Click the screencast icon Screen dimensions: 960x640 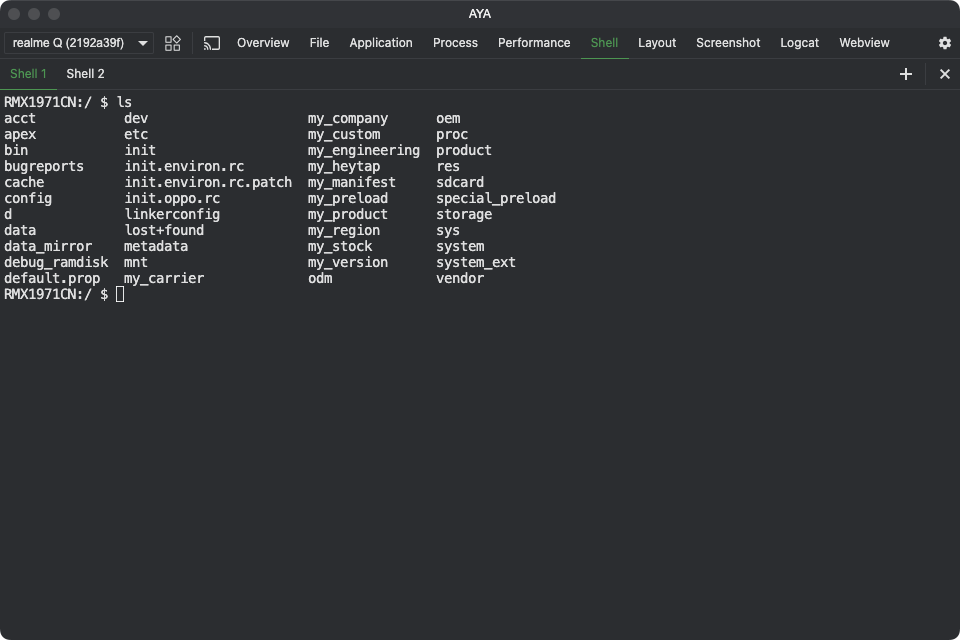212,43
